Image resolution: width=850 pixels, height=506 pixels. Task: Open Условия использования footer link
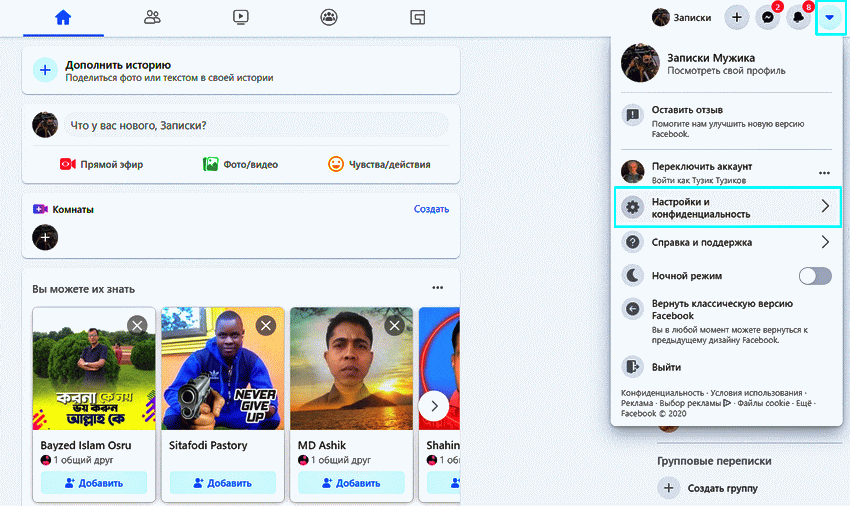coord(756,393)
